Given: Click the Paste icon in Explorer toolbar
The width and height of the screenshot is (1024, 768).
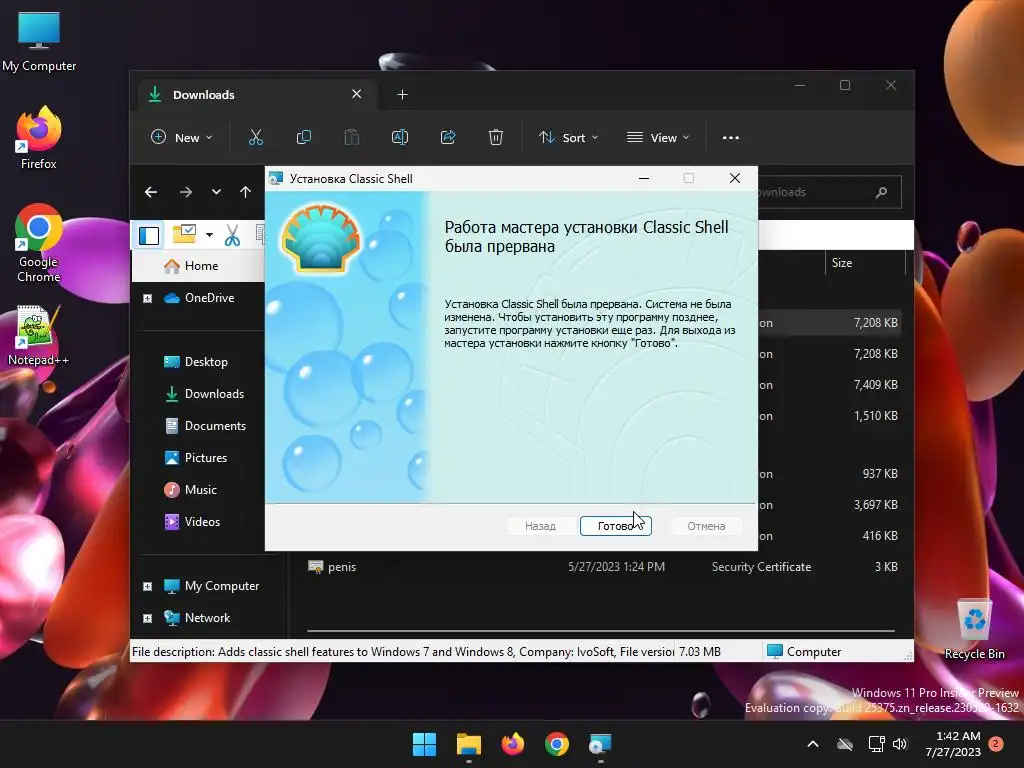Looking at the screenshot, I should (351, 137).
